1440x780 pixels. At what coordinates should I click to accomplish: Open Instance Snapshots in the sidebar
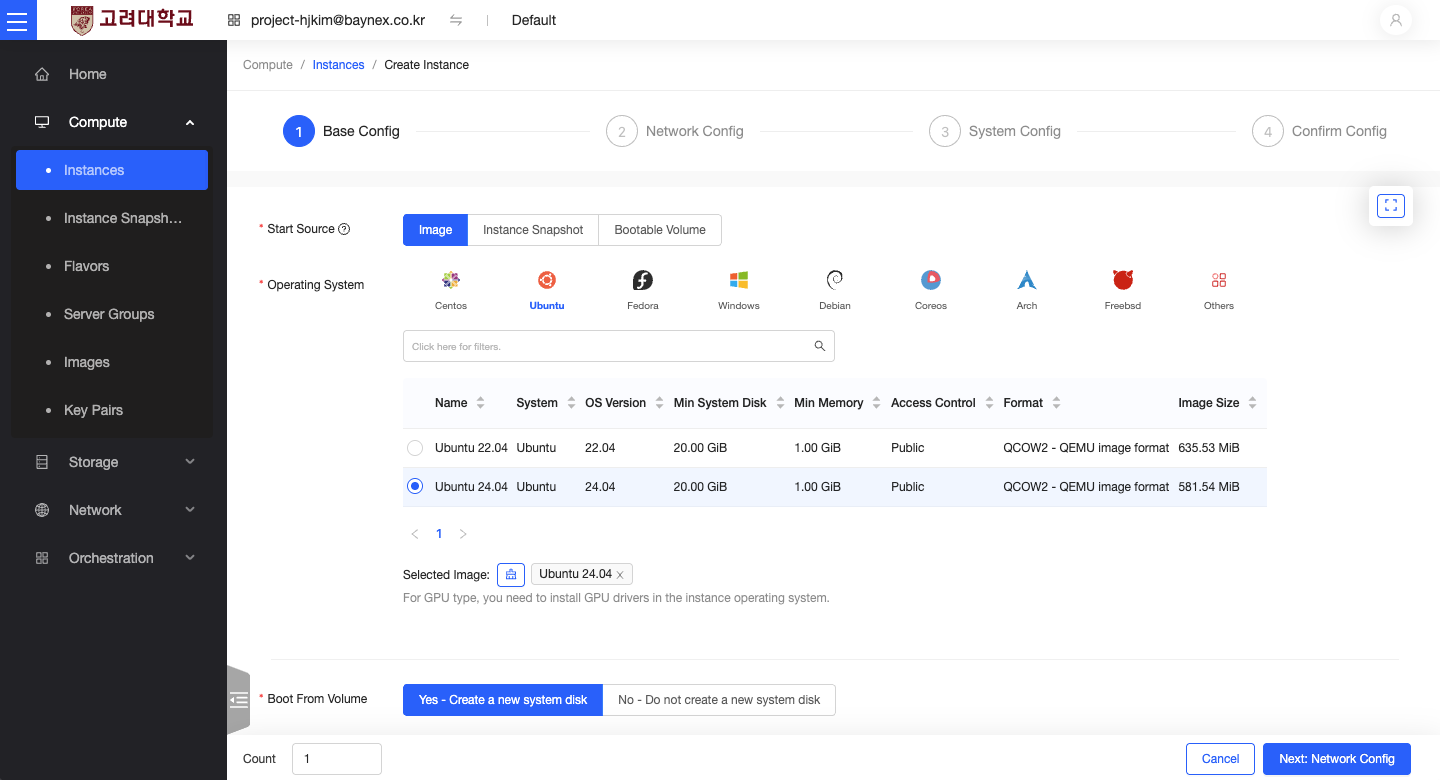pos(112,218)
